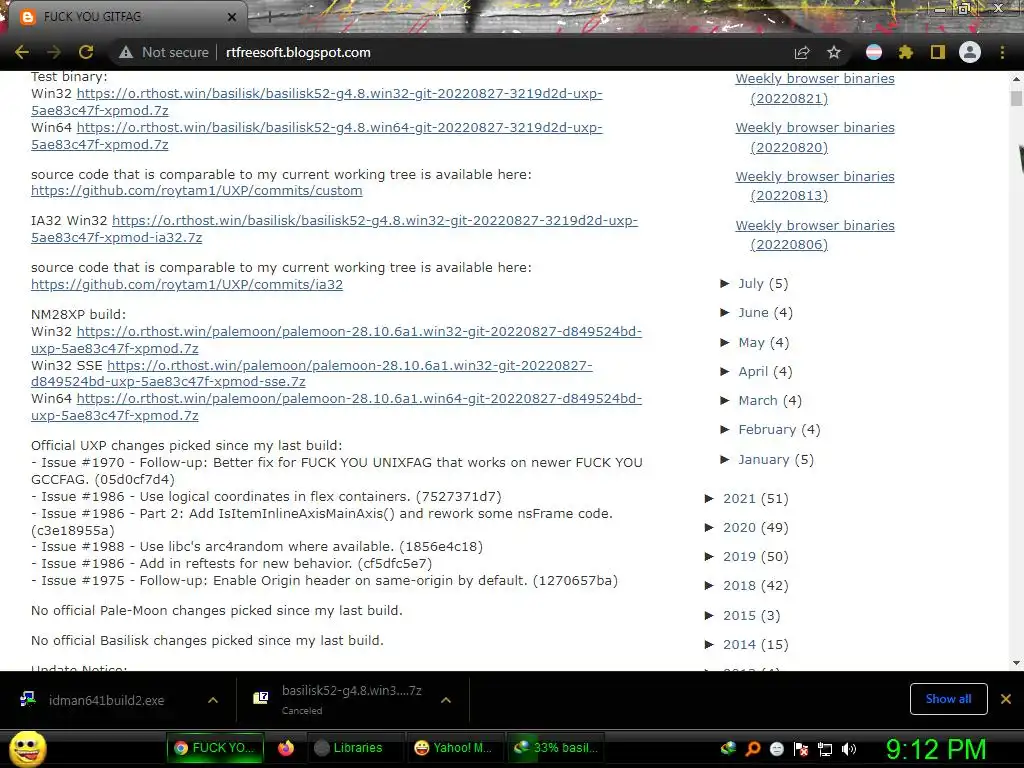Image resolution: width=1024 pixels, height=768 pixels.
Task: Open the striped flag extension icon
Action: (874, 52)
